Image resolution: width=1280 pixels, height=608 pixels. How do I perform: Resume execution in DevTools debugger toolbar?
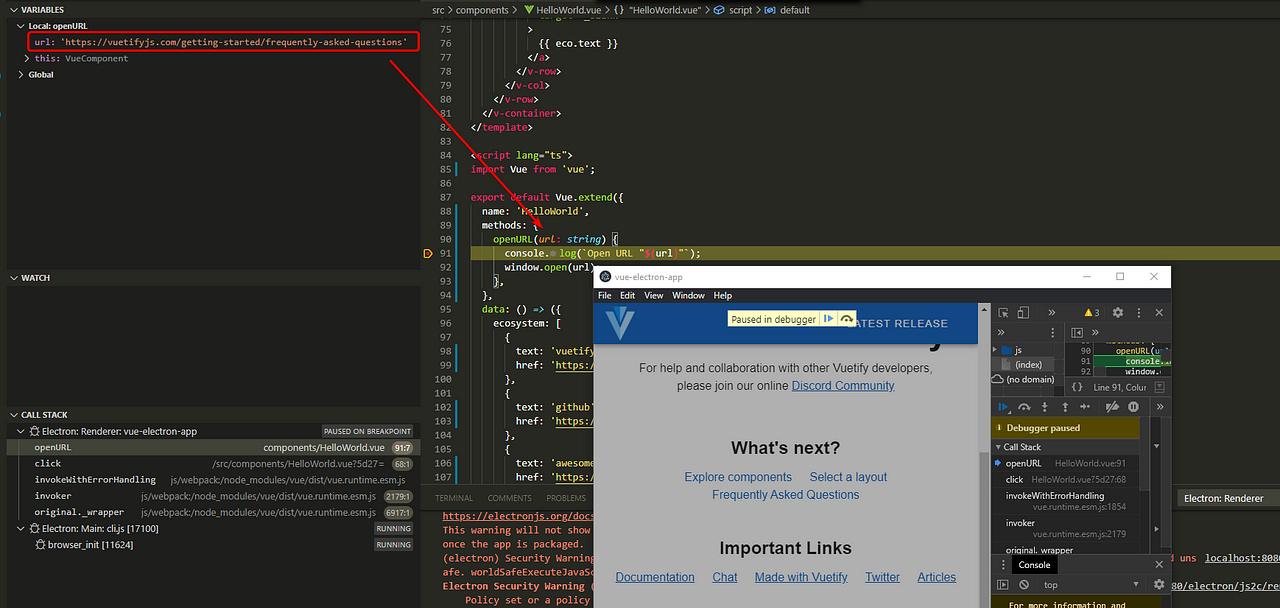(1005, 407)
